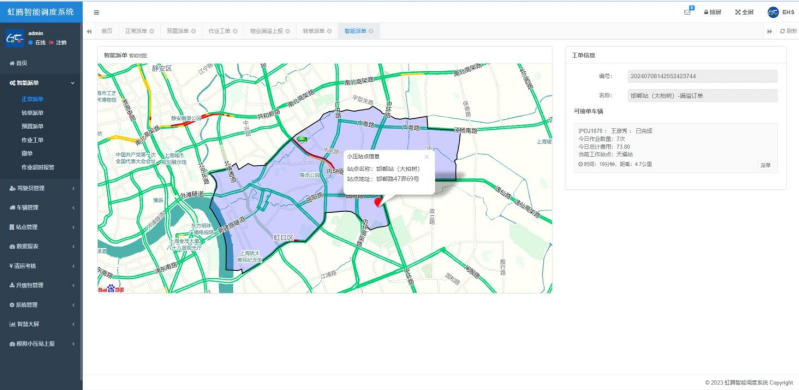This screenshot has width=799, height=390.
Task: Close the 转单派单 tab using its close icon
Action: coord(329,31)
